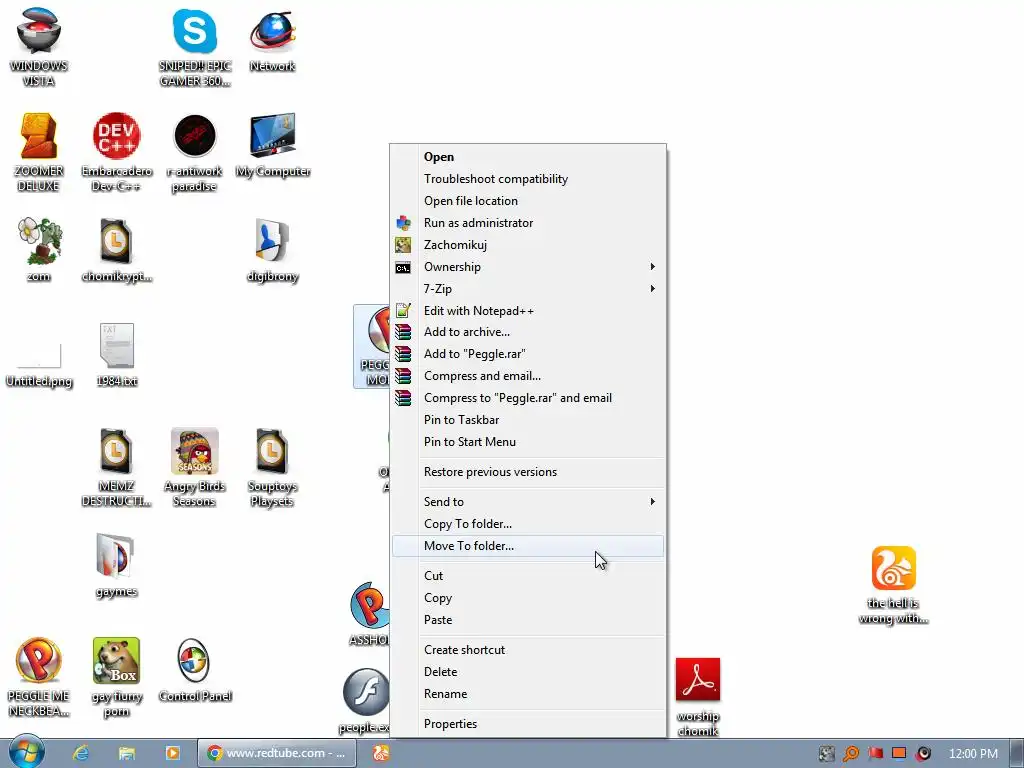Choose Troubleshoot compatibility
This screenshot has width=1024, height=768.
click(528, 179)
